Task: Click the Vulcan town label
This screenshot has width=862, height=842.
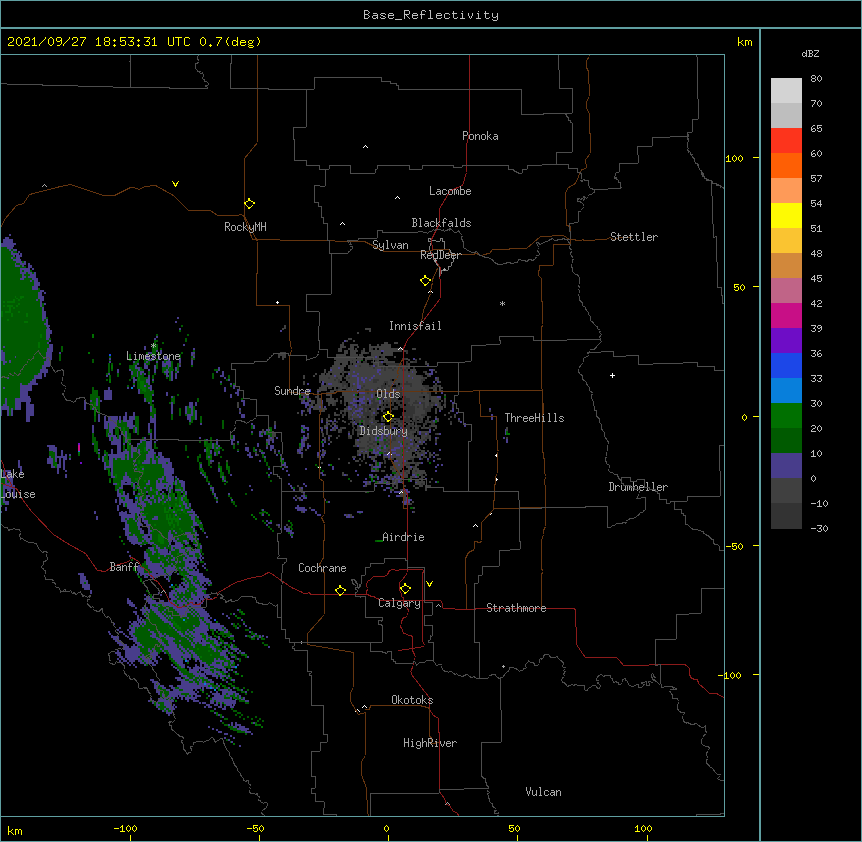Action: [543, 792]
